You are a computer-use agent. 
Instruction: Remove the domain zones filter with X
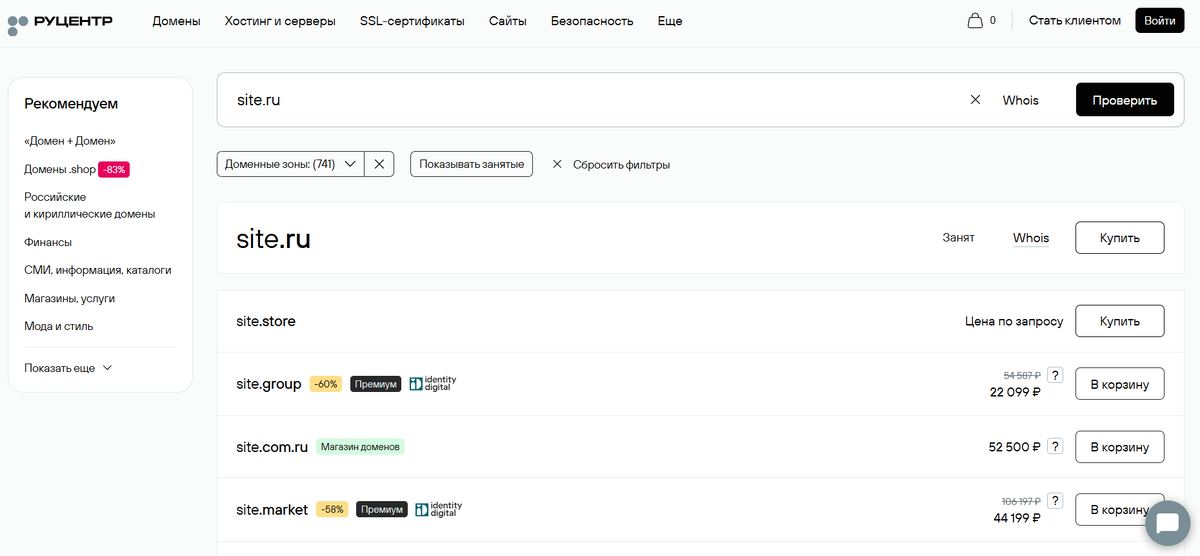pyautogui.click(x=378, y=164)
